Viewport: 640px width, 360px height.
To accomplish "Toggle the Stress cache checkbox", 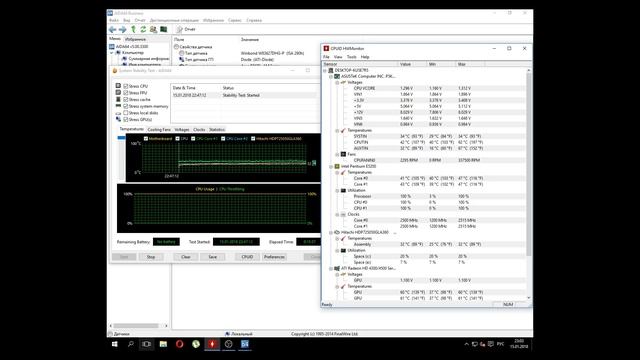I will click(x=126, y=99).
